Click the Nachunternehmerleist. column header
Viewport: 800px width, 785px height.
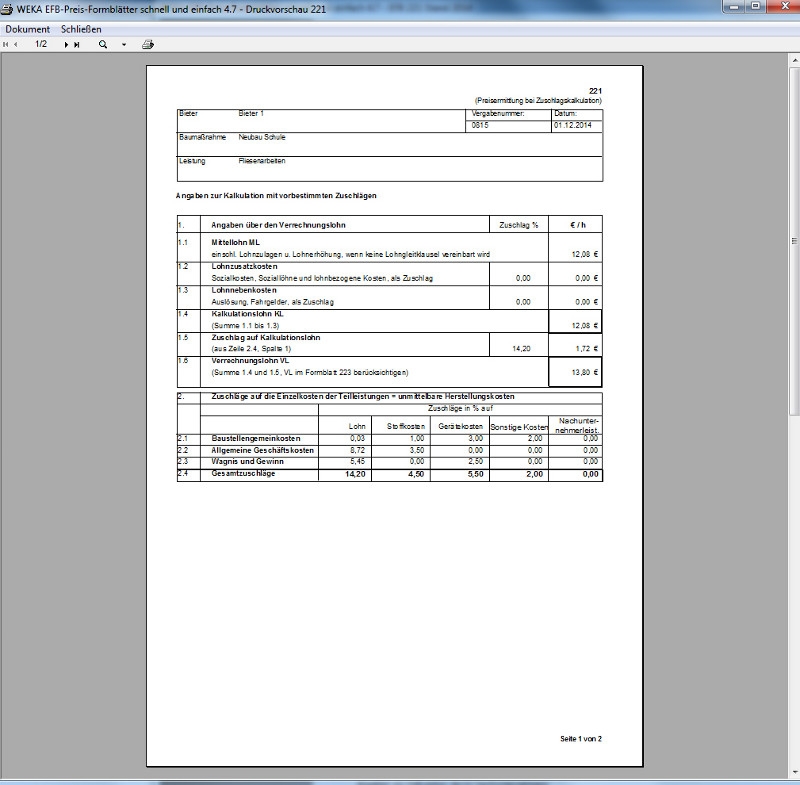[x=578, y=425]
